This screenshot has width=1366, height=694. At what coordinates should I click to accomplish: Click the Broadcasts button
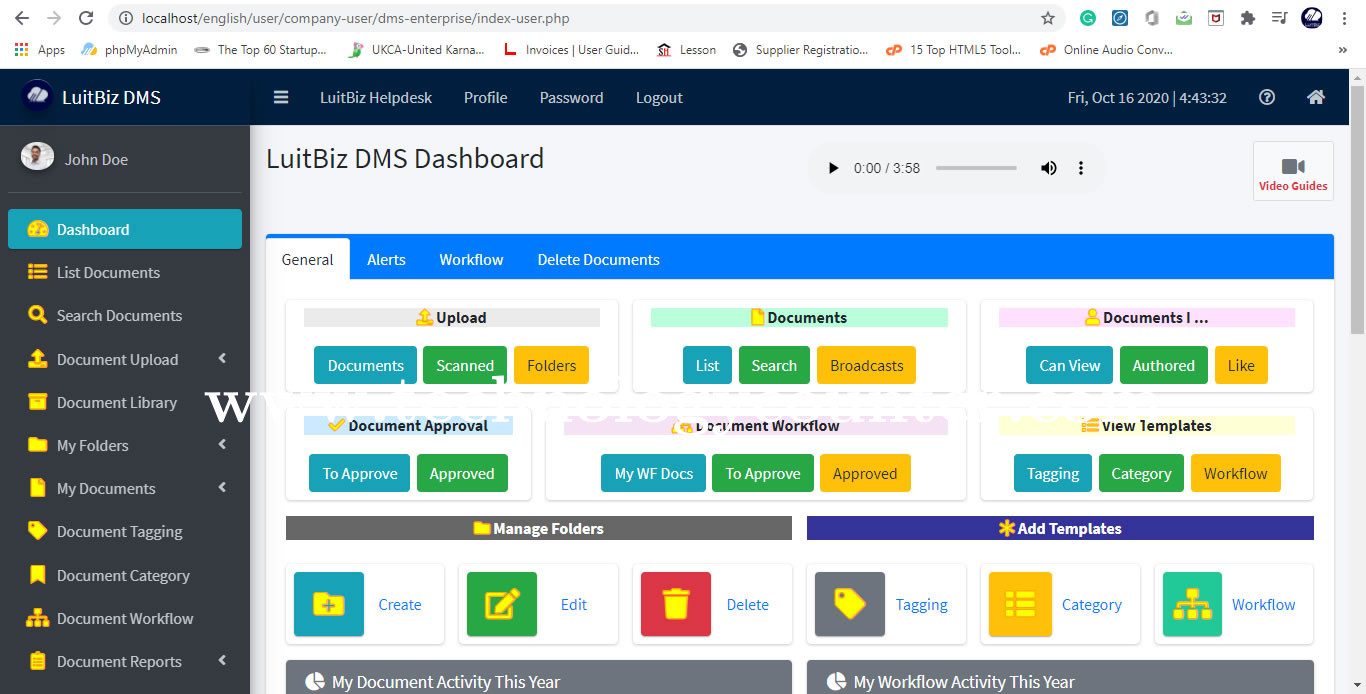point(866,365)
